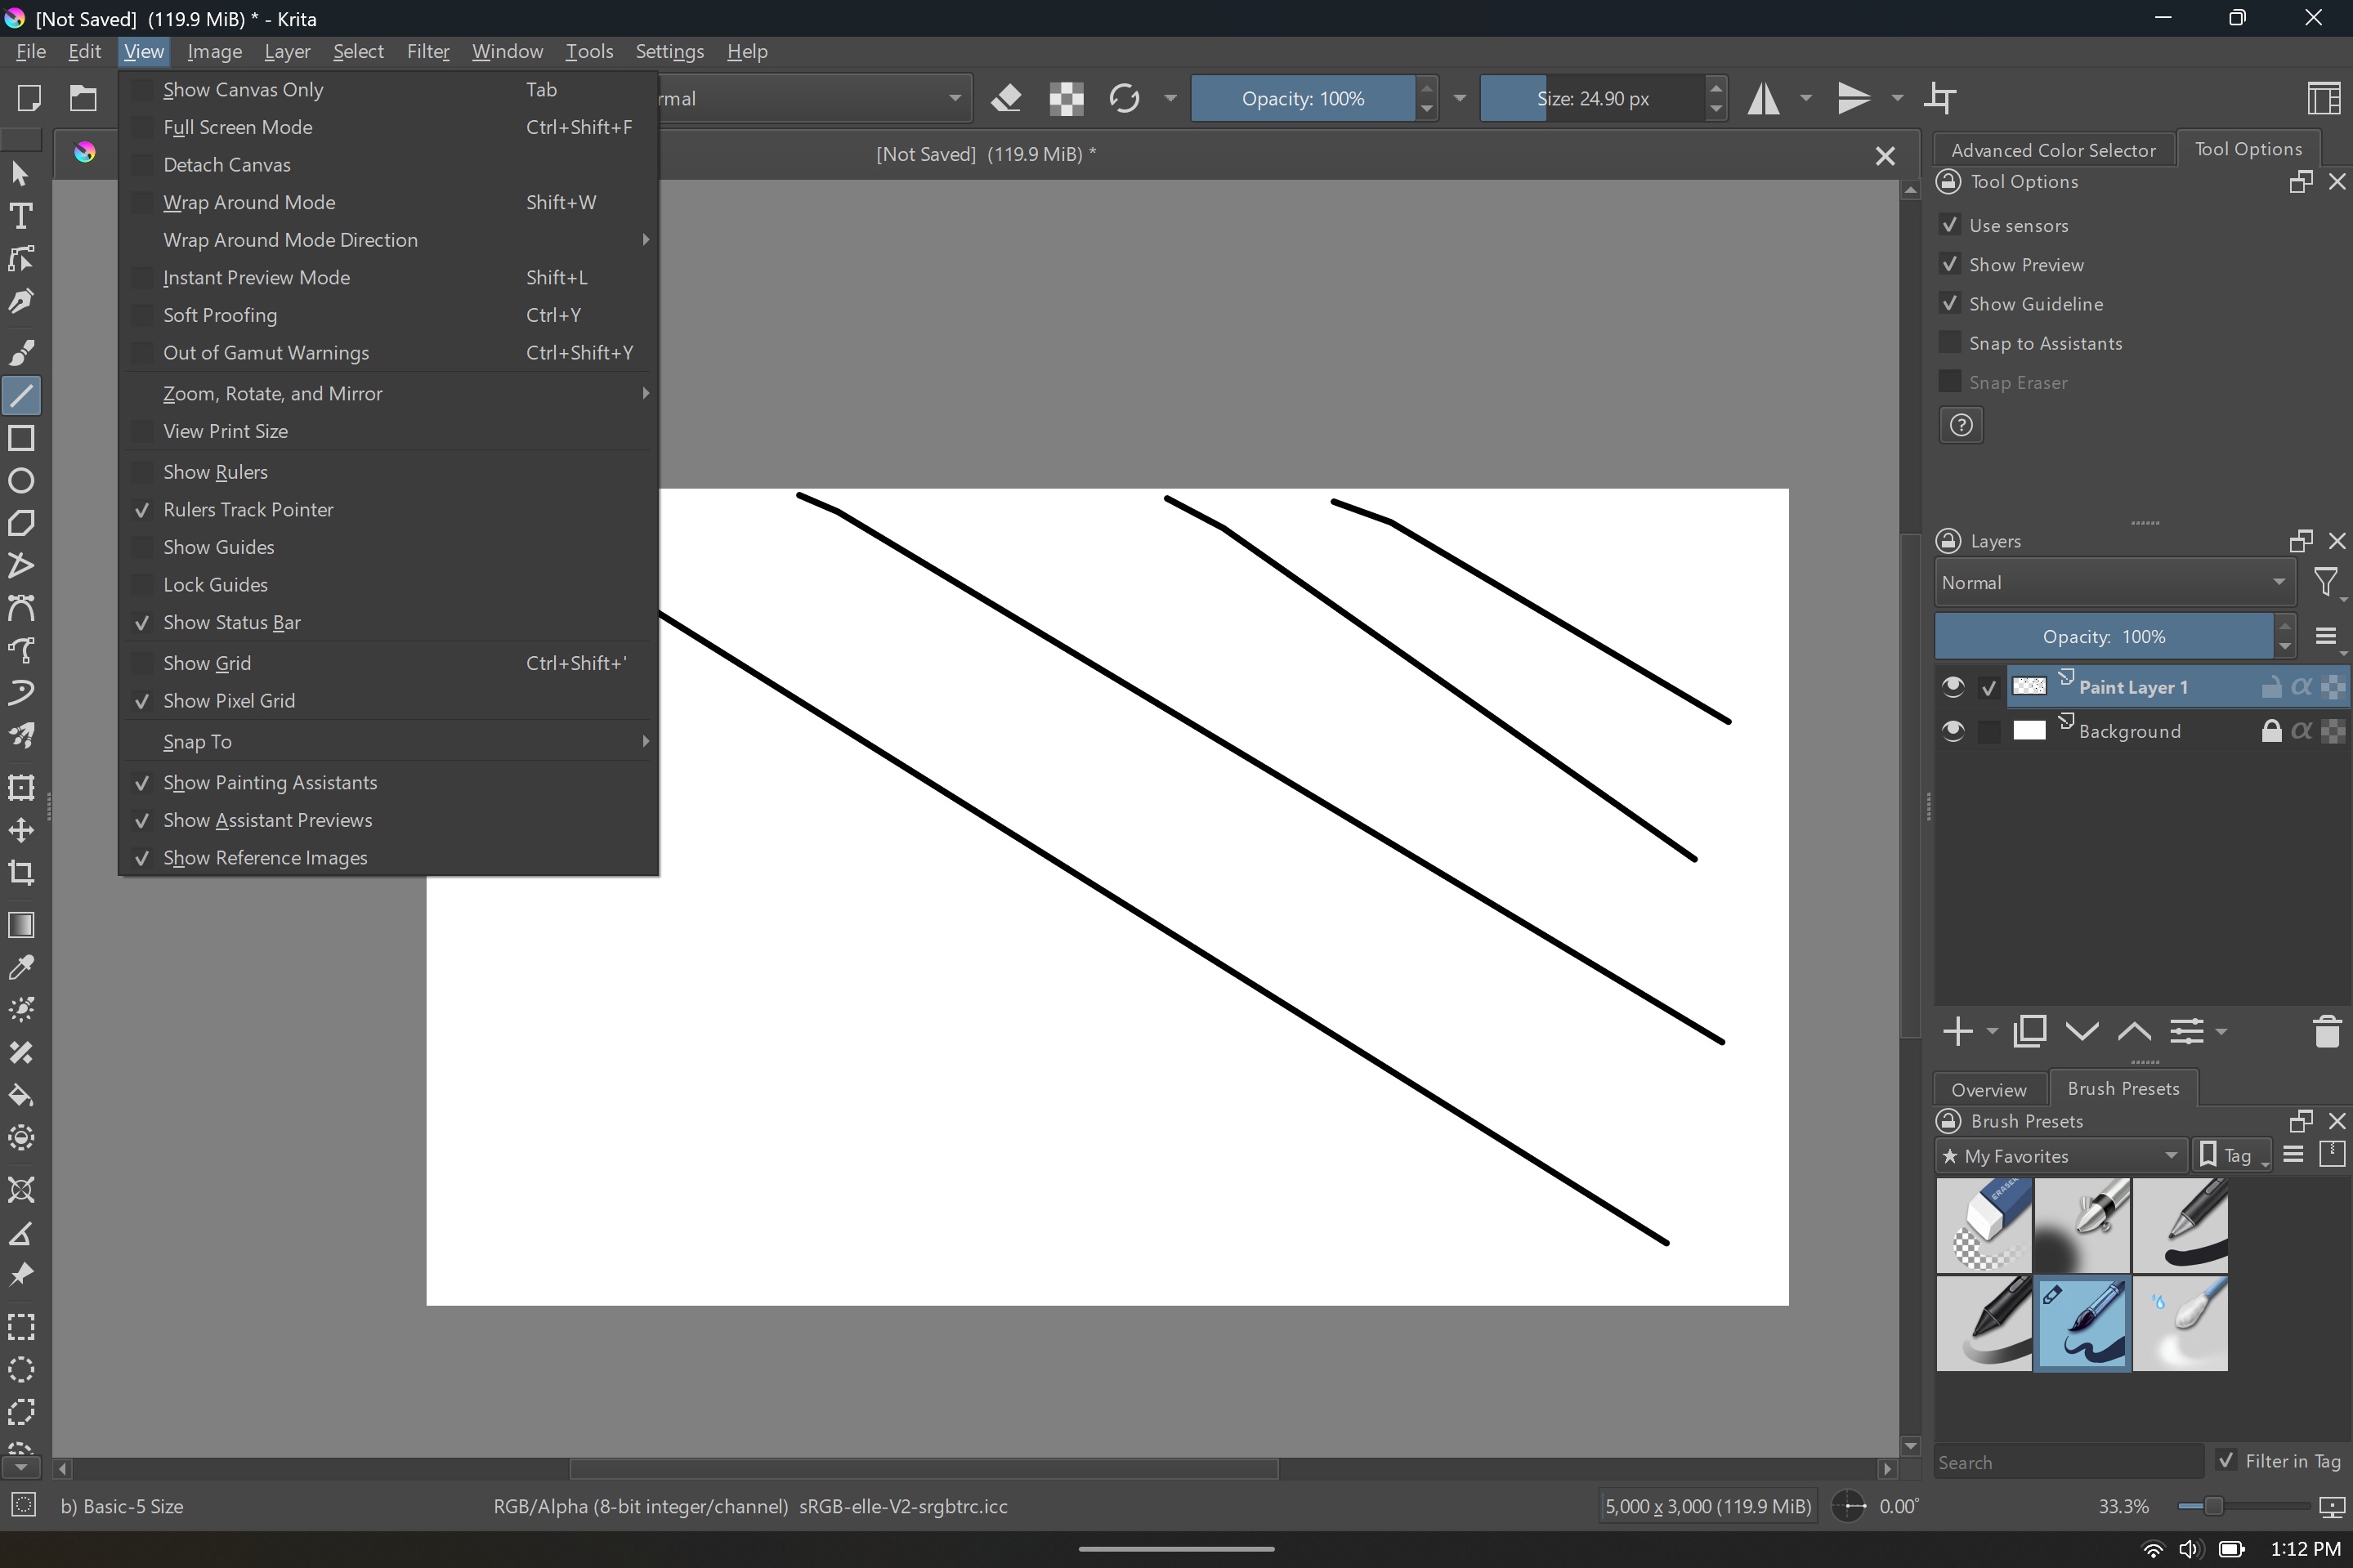Enable Snap to Assistants in Tool Options
The width and height of the screenshot is (2353, 1568).
[1951, 342]
